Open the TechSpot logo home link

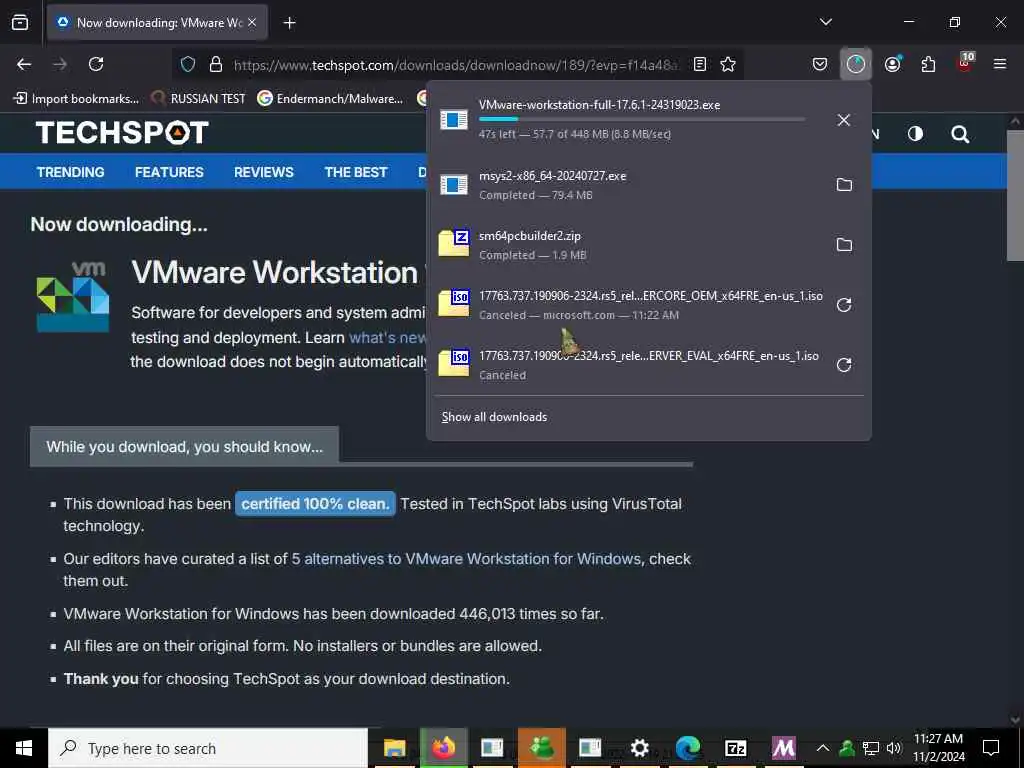[x=122, y=133]
